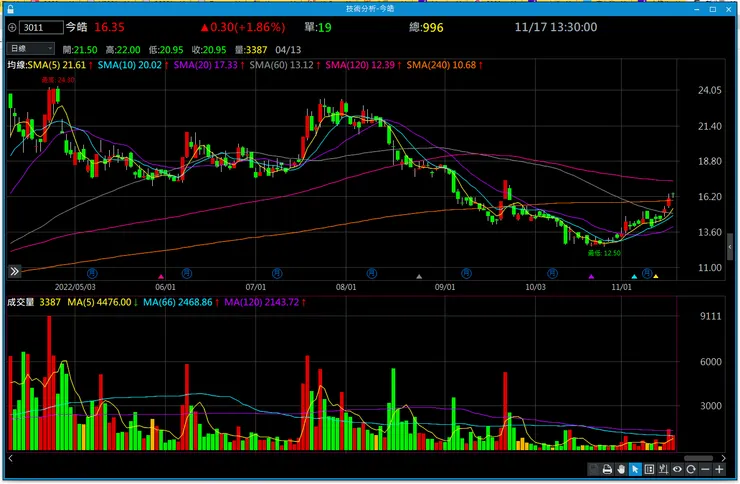This screenshot has width=740, height=484.
Task: Click the lock icon in title bar
Action: 10,8
